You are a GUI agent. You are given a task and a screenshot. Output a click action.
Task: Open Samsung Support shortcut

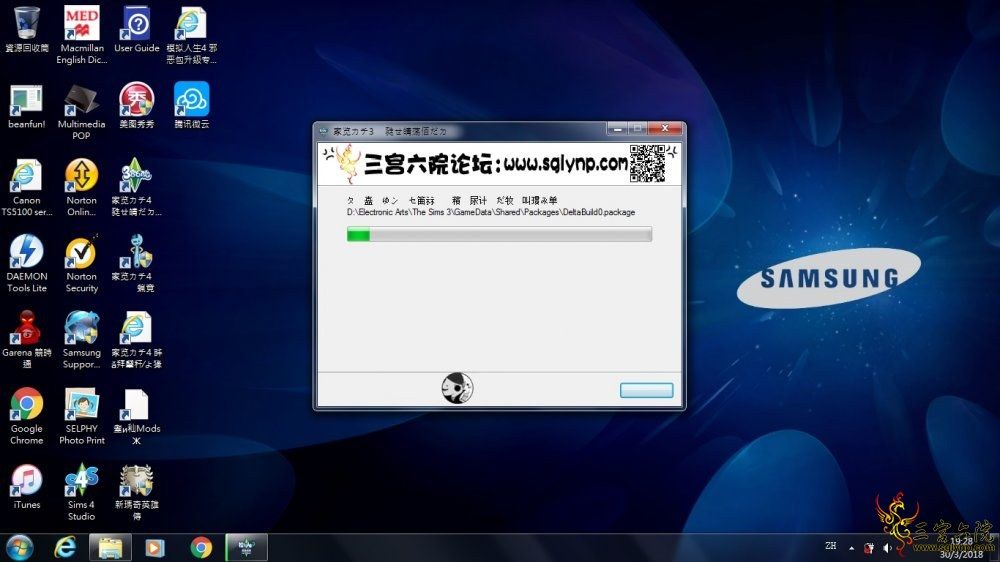(82, 339)
